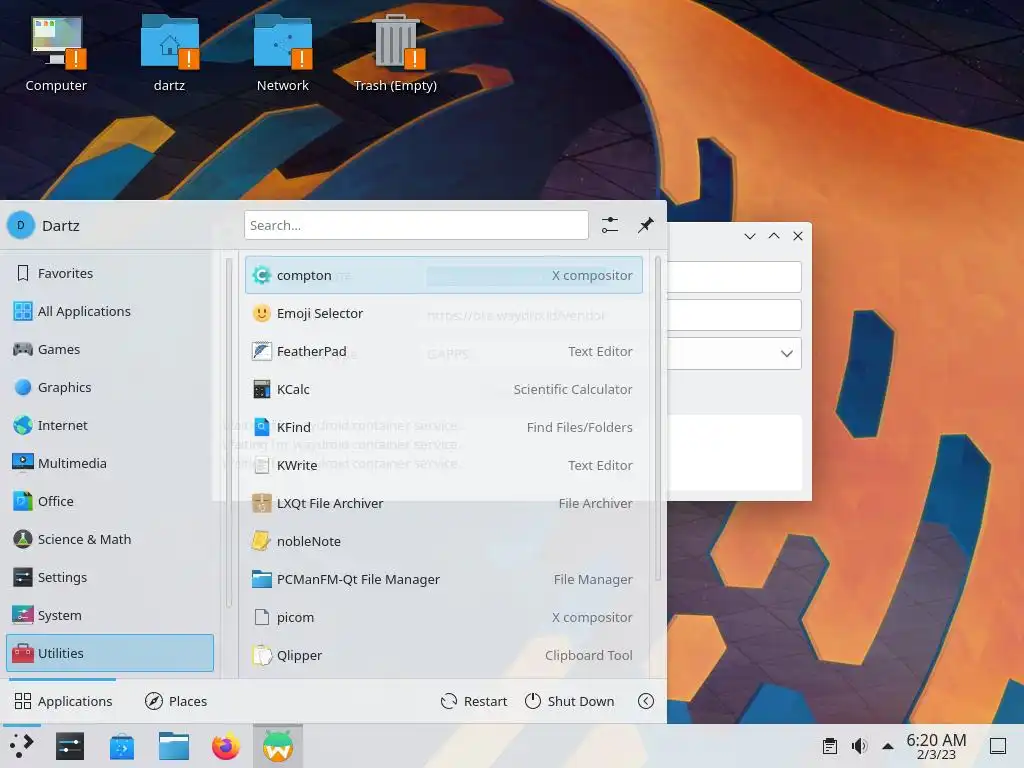Screen dimensions: 1024x768
Task: Click the Restart button
Action: (474, 701)
